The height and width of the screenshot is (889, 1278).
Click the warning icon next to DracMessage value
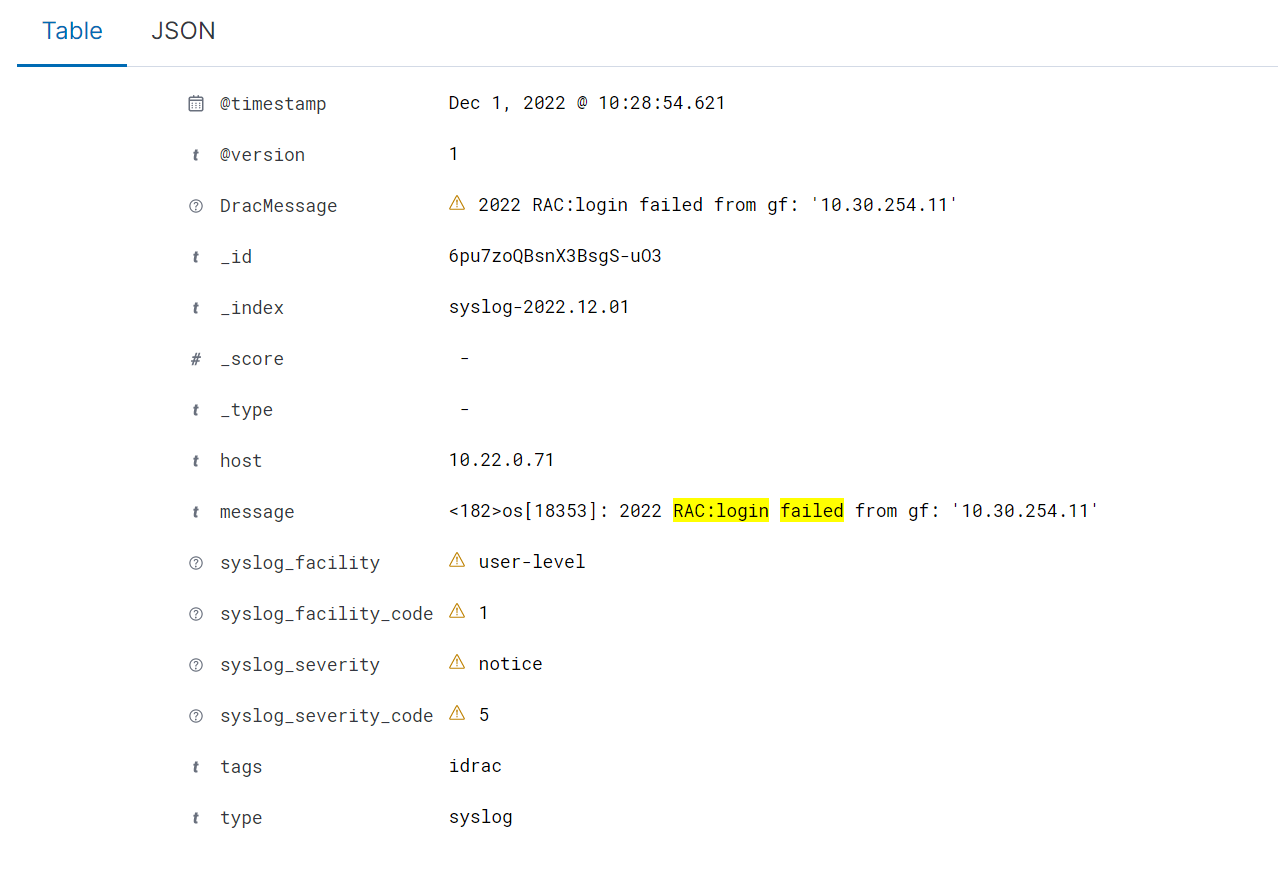coord(457,203)
